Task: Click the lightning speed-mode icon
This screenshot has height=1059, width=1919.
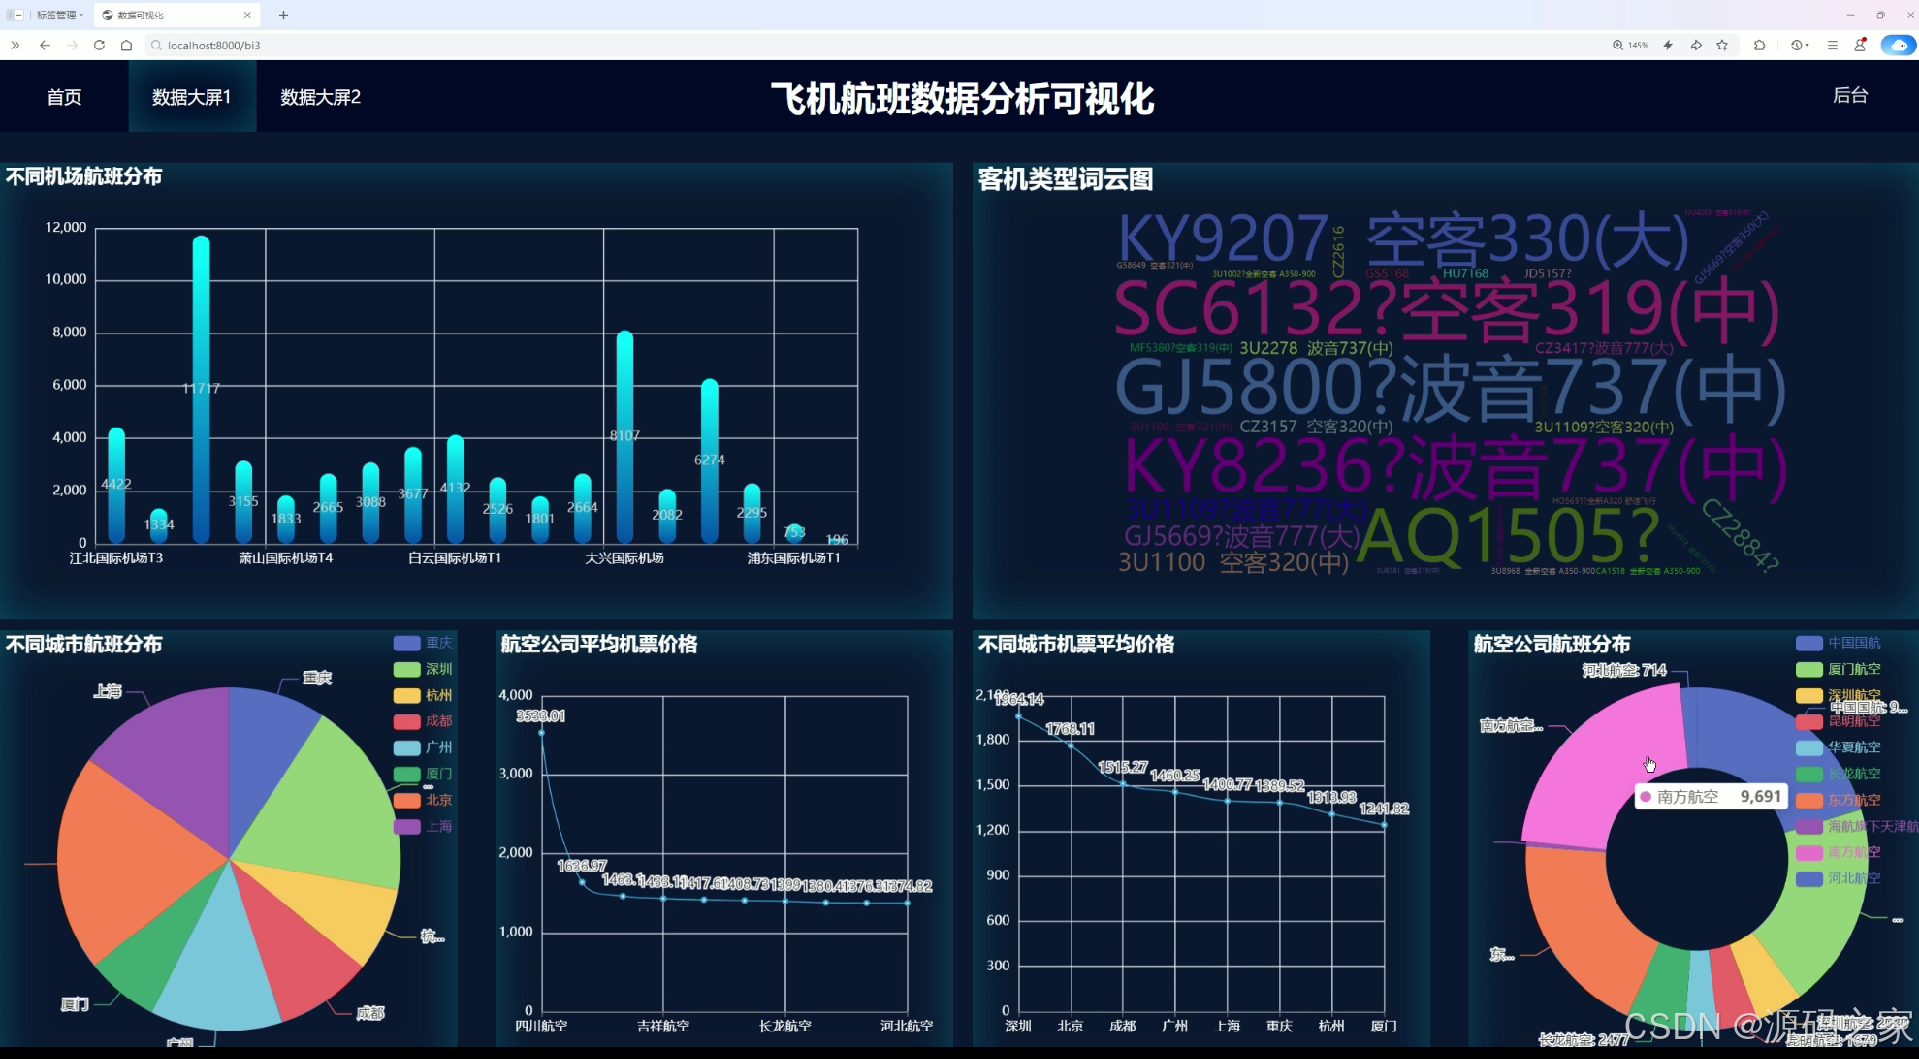Action: tap(1668, 45)
